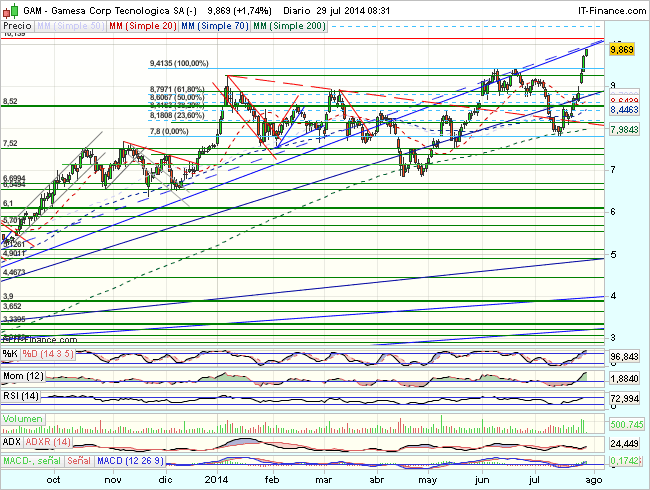Image resolution: width=650 pixels, height=490 pixels.
Task: Select the ADX indicator label
Action: click(x=12, y=442)
